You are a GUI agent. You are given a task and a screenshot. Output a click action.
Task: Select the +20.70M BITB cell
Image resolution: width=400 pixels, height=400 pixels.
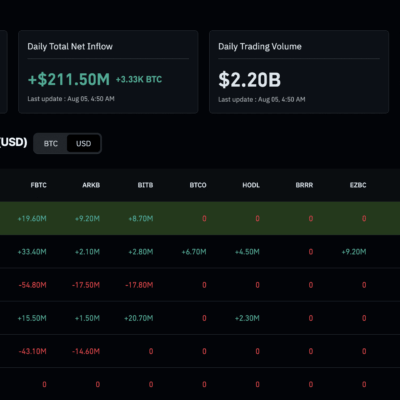click(139, 318)
